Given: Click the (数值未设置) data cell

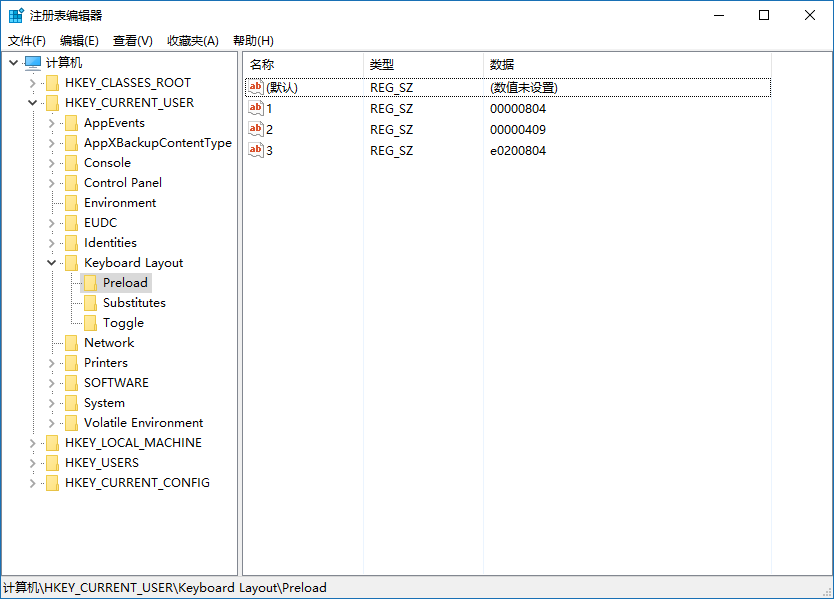Looking at the screenshot, I should [x=524, y=87].
